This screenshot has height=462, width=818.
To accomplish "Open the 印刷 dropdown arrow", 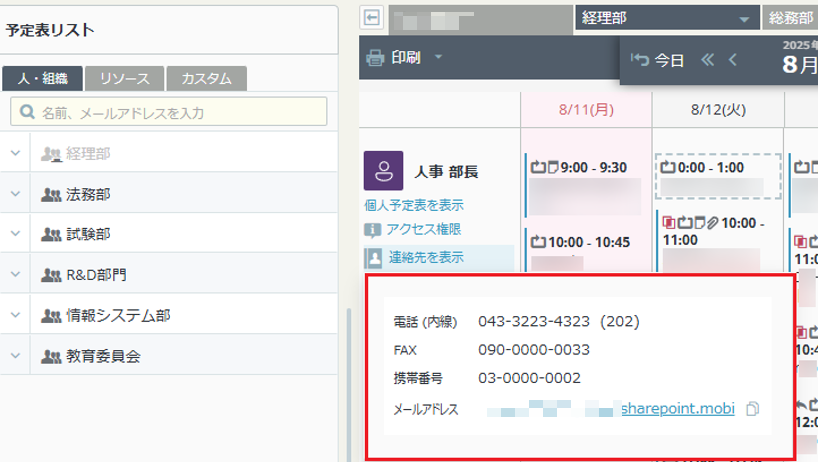I will tap(438, 56).
